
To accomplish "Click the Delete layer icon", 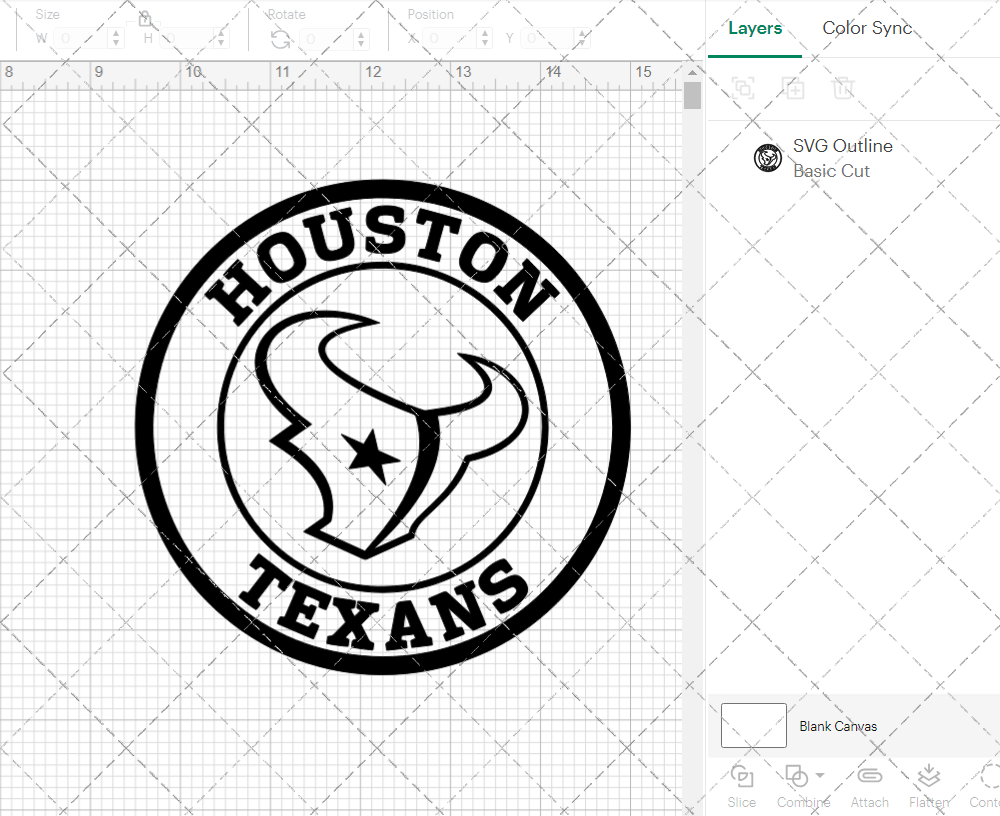I will pos(844,88).
